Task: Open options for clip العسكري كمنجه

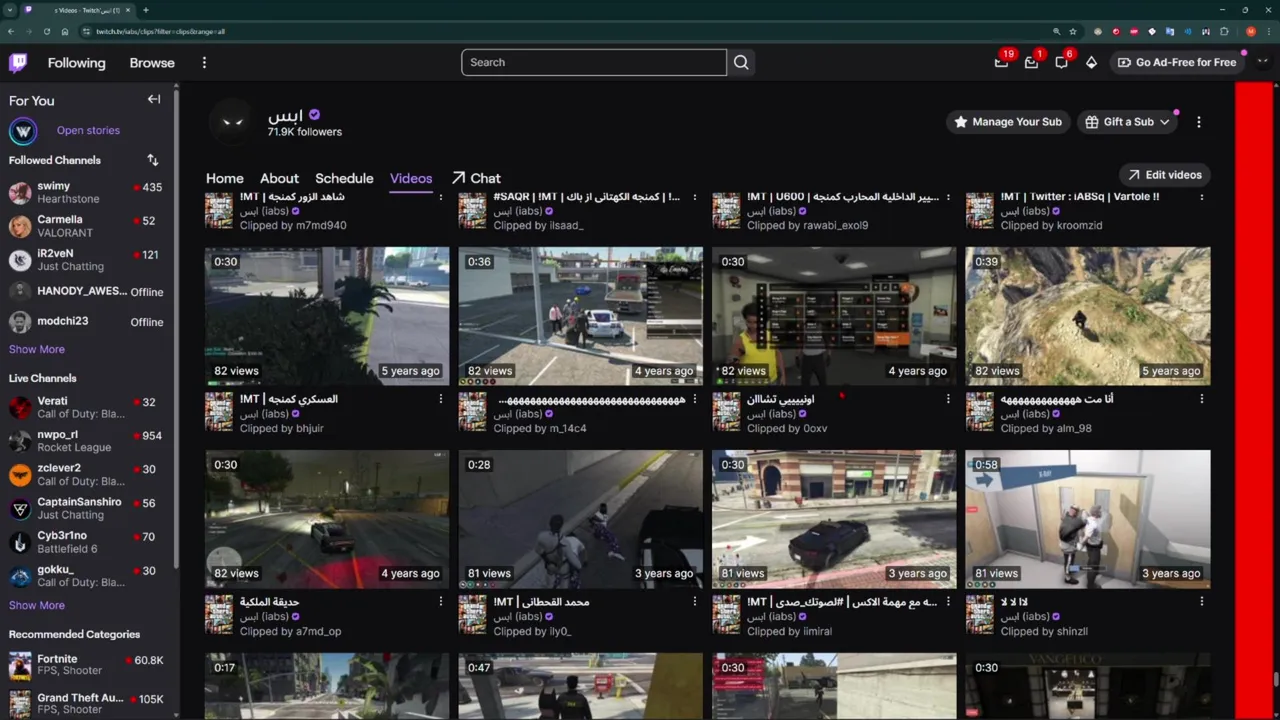Action: [441, 399]
